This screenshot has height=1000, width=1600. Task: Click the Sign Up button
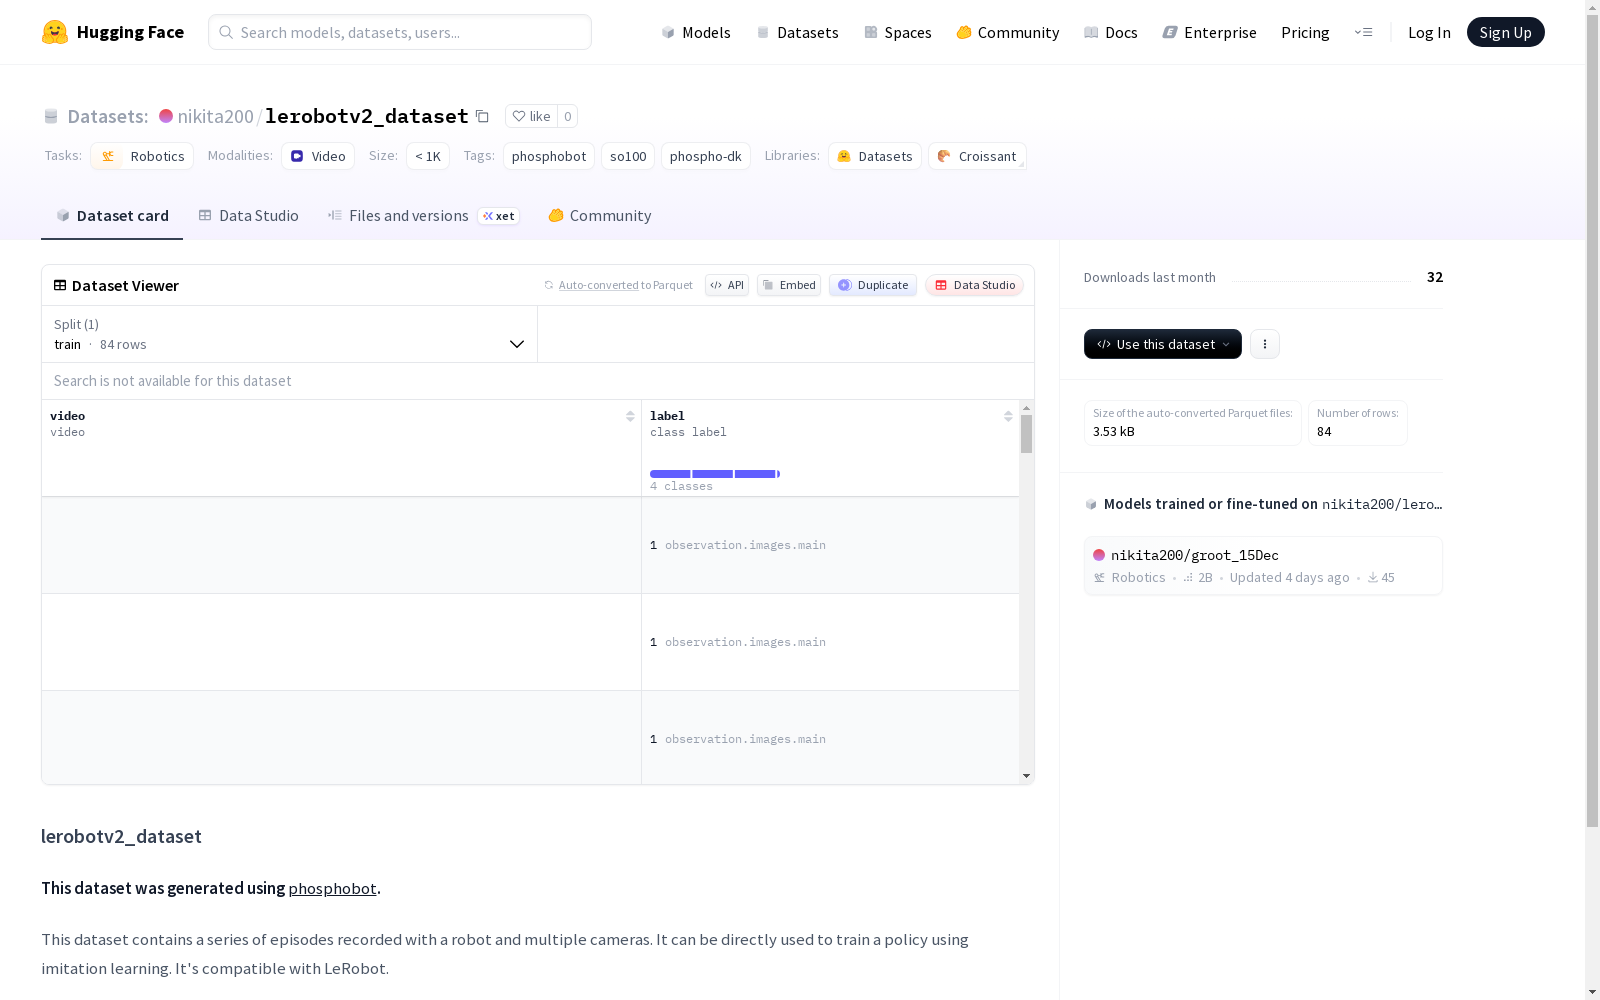tap(1506, 32)
